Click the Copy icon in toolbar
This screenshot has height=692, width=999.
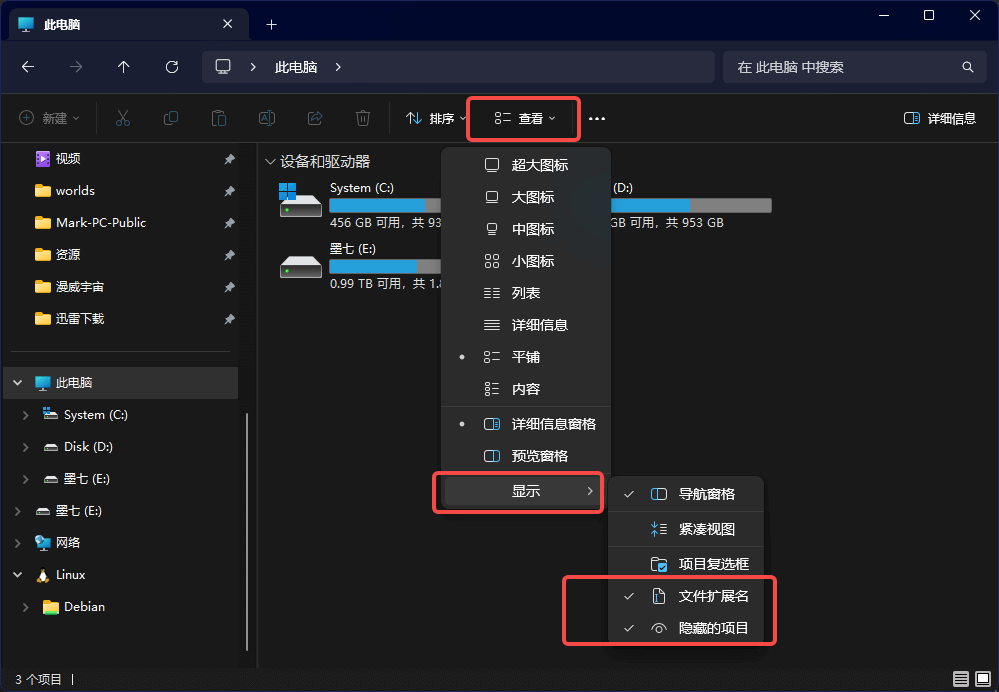pyautogui.click(x=170, y=118)
